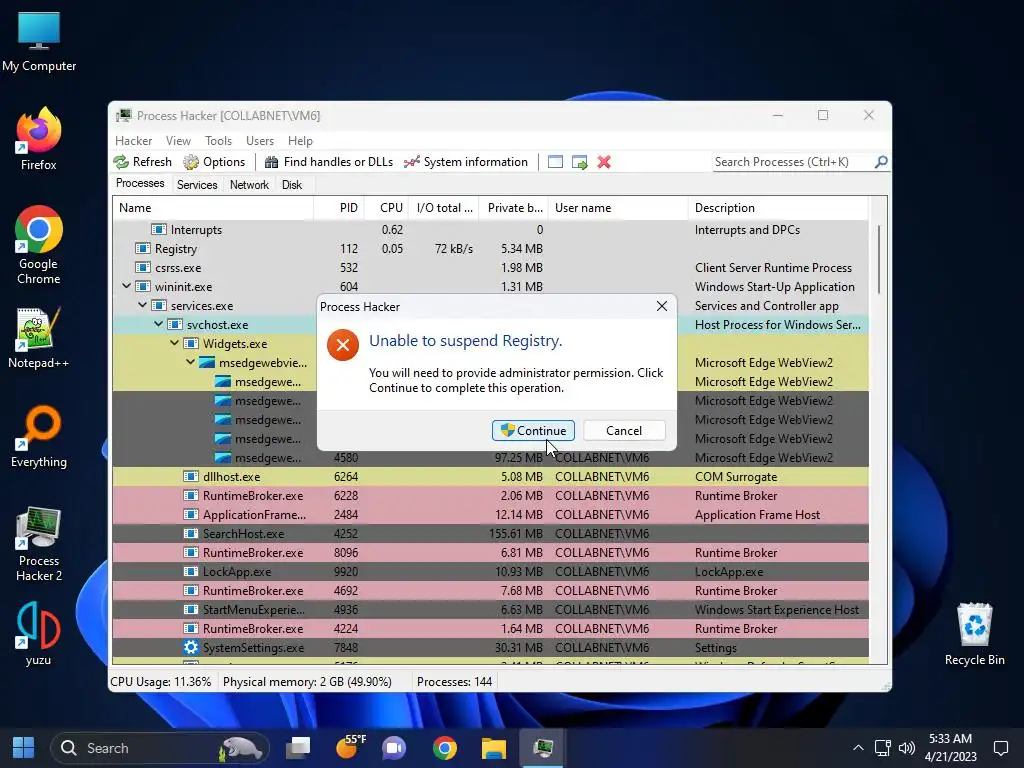
Task: Open Google Chrome desktop shortcut
Action: pyautogui.click(x=39, y=245)
